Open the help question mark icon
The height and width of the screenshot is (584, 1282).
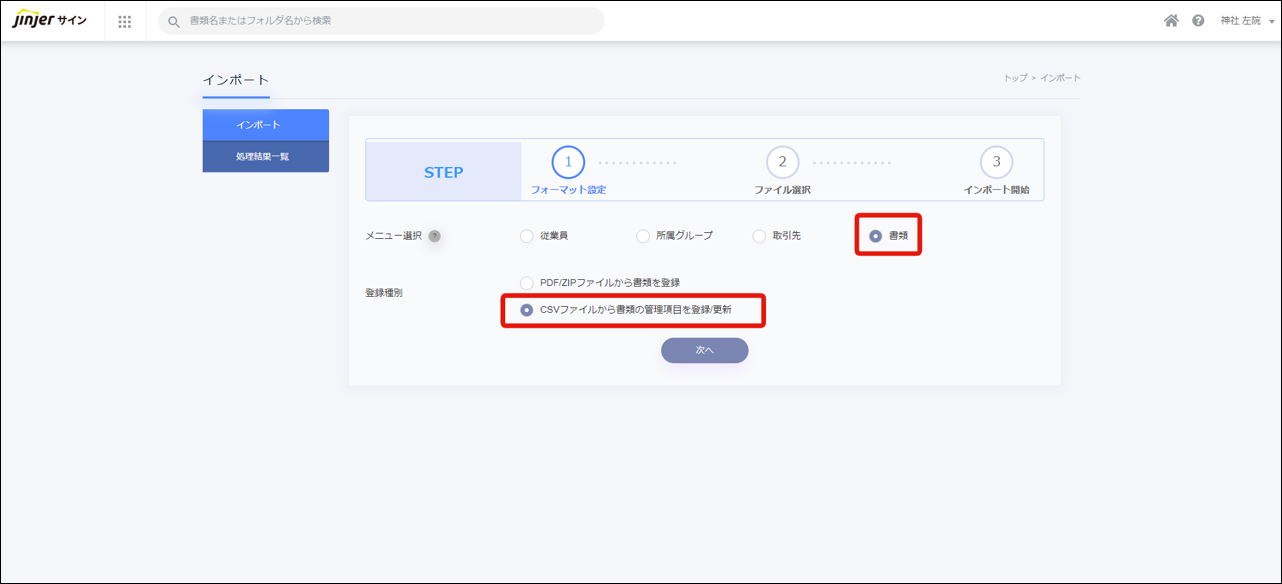tap(1198, 21)
